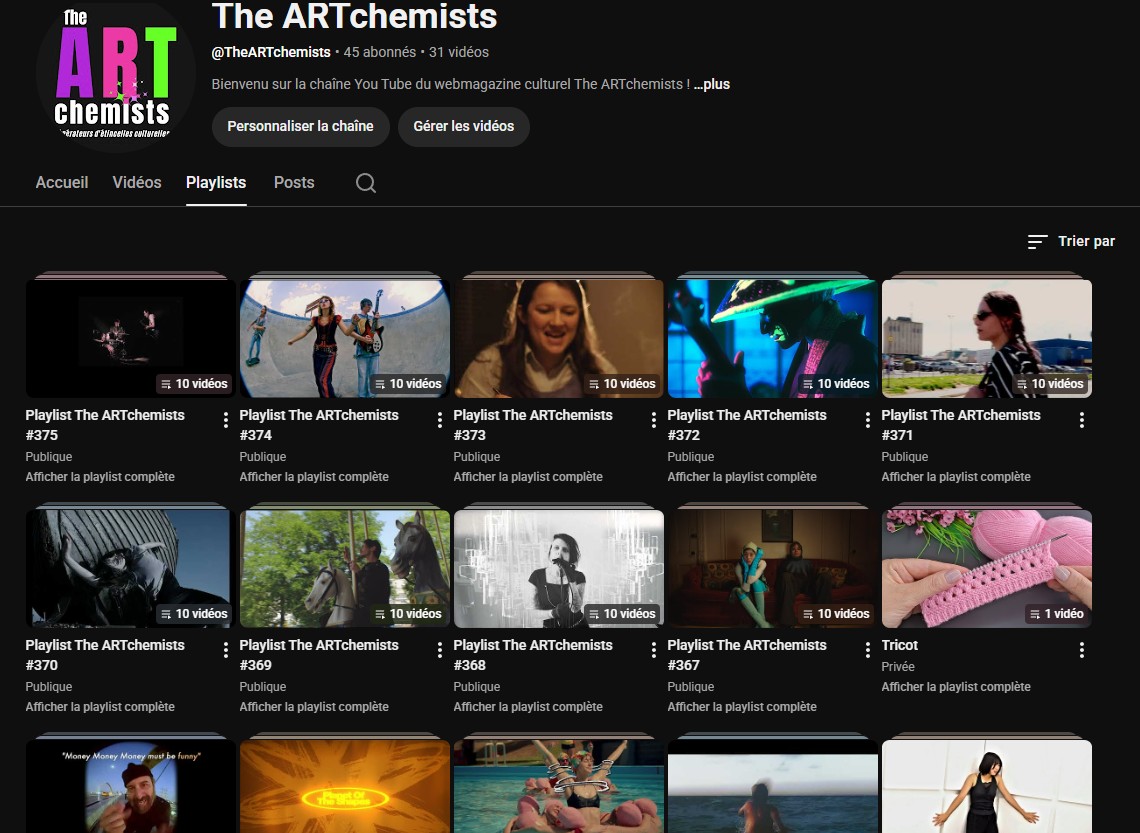Open Playlist #367 thumbnail
1140x833 pixels.
773,568
